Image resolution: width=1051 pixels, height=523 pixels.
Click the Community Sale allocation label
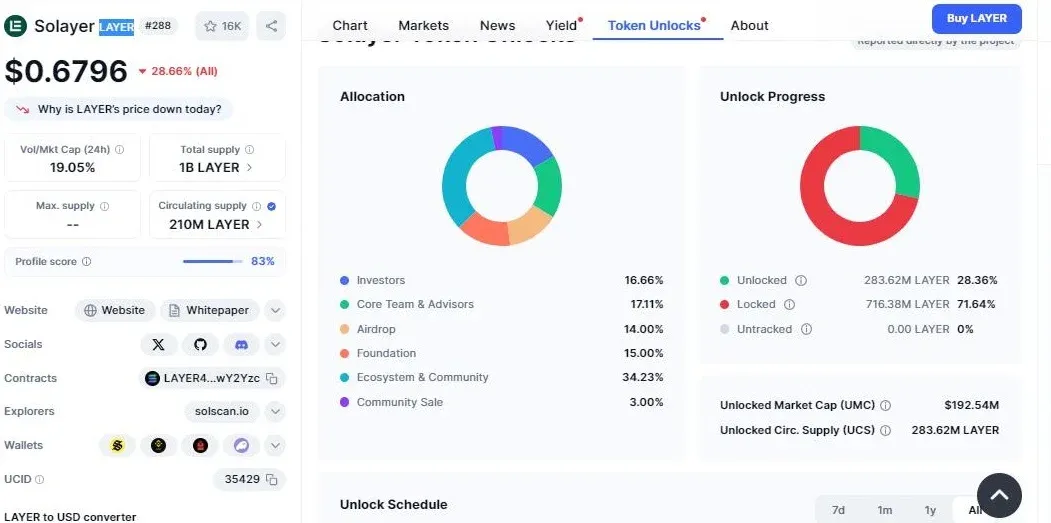pos(399,402)
